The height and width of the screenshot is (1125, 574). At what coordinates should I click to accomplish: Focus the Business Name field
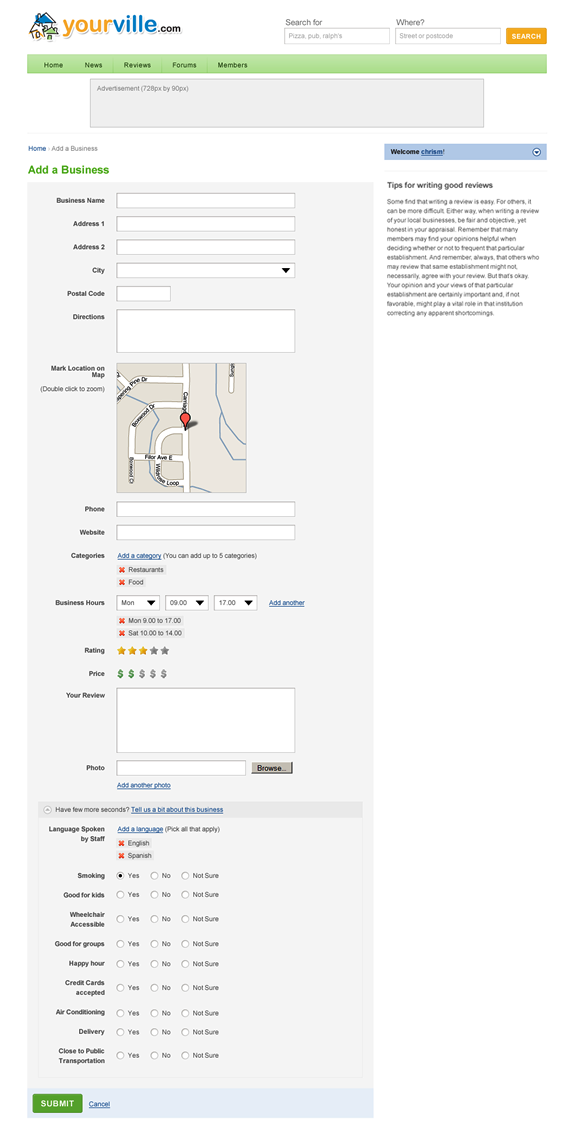(206, 201)
